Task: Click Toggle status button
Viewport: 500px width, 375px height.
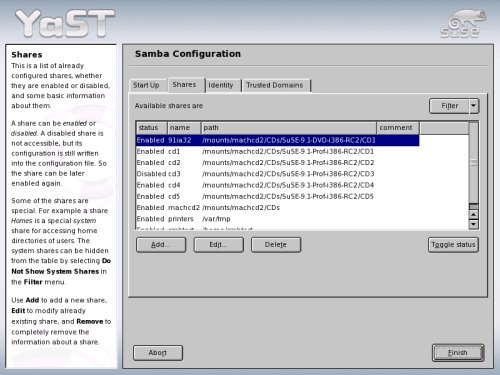Action: point(453,245)
